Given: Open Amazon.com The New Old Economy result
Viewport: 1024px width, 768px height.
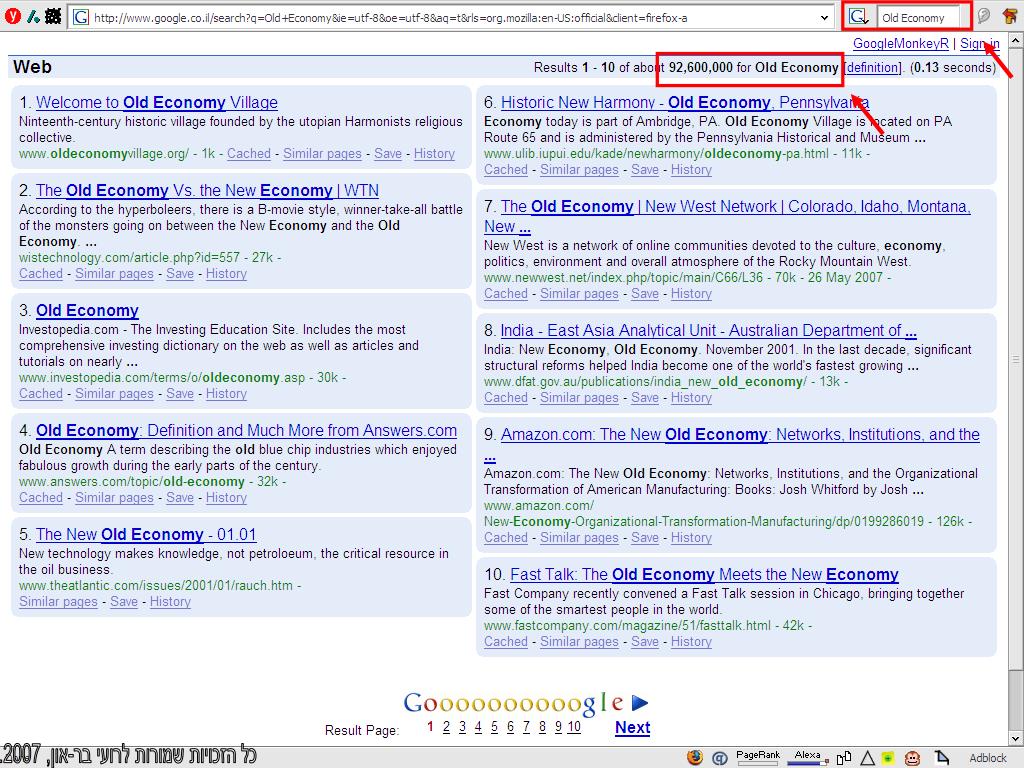Looking at the screenshot, I should tap(740, 435).
